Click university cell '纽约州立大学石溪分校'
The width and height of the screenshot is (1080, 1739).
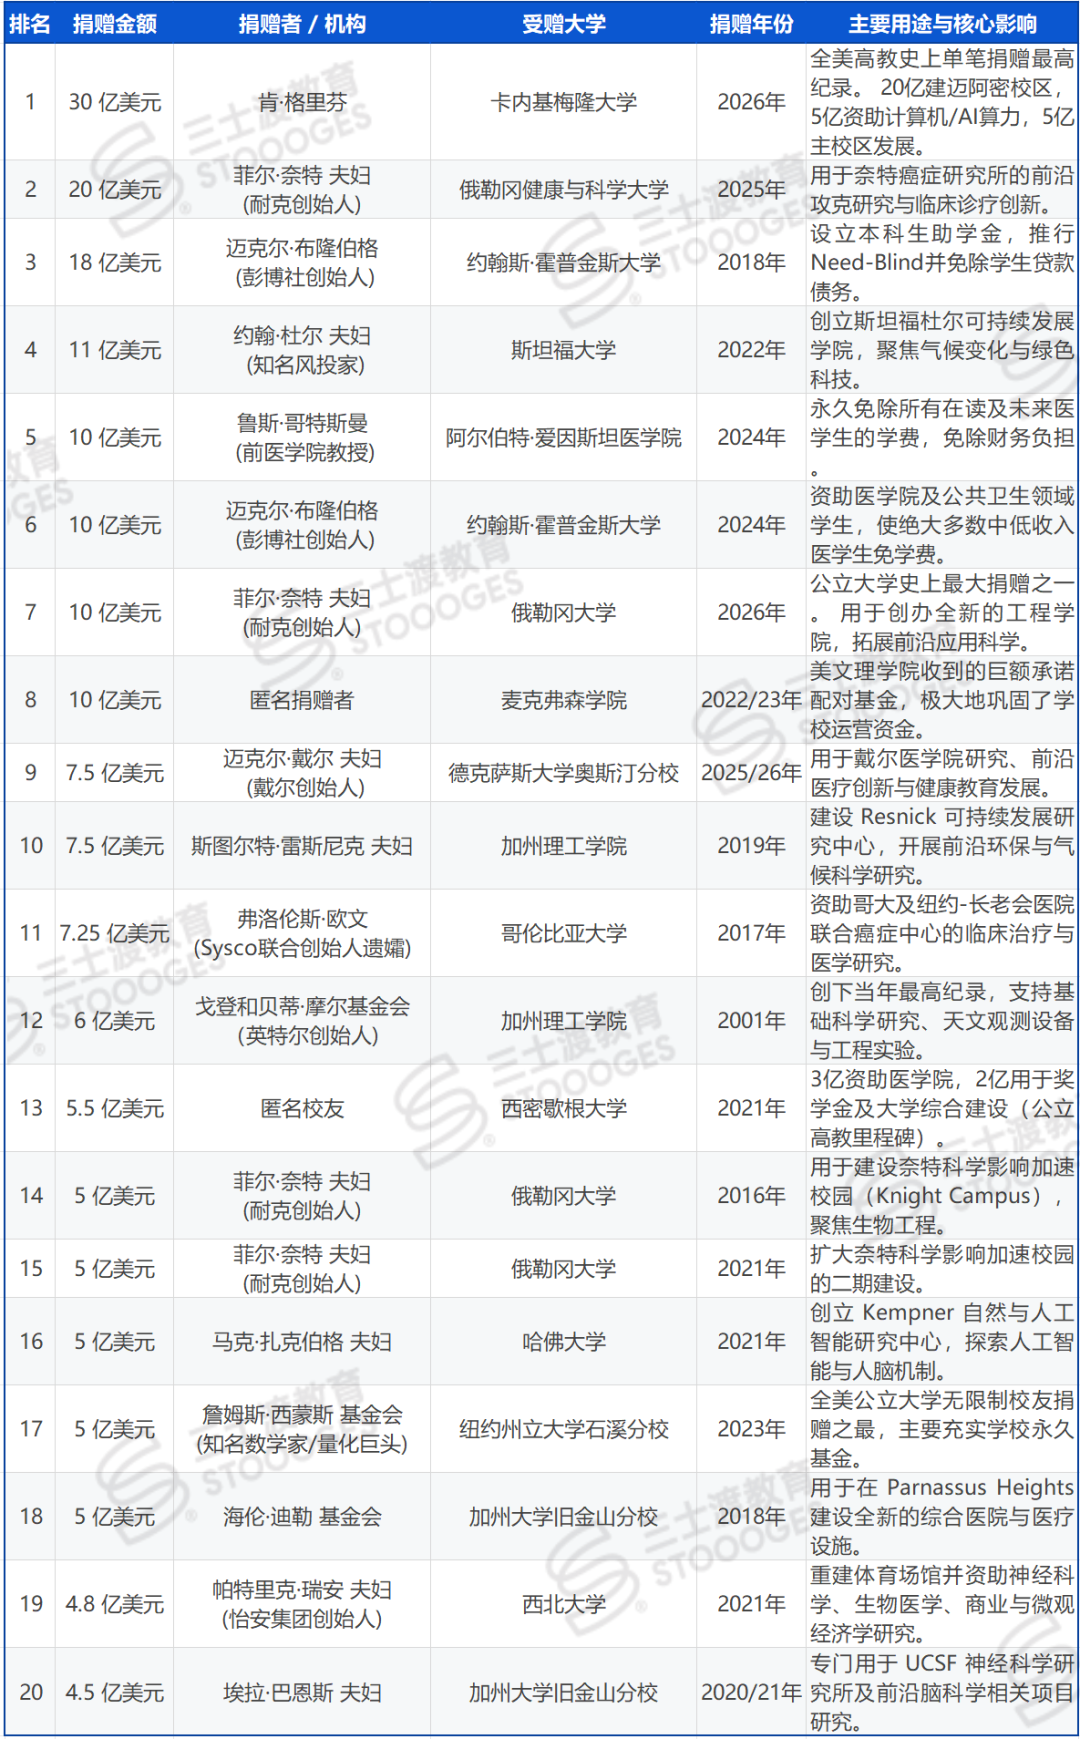coord(564,1429)
